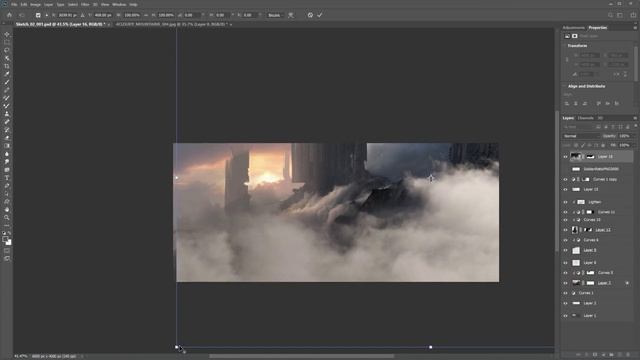Open the File menu
The height and width of the screenshot is (360, 640).
coord(14,4)
